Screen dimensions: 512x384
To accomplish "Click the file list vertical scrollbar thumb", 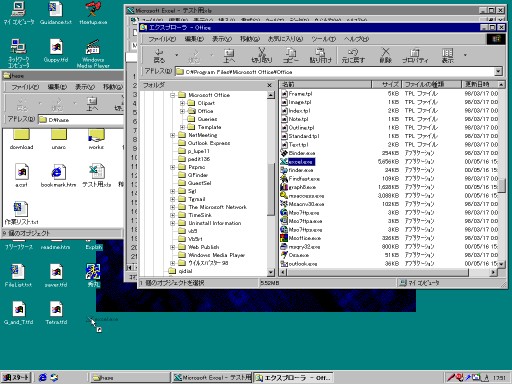I will 501,185.
